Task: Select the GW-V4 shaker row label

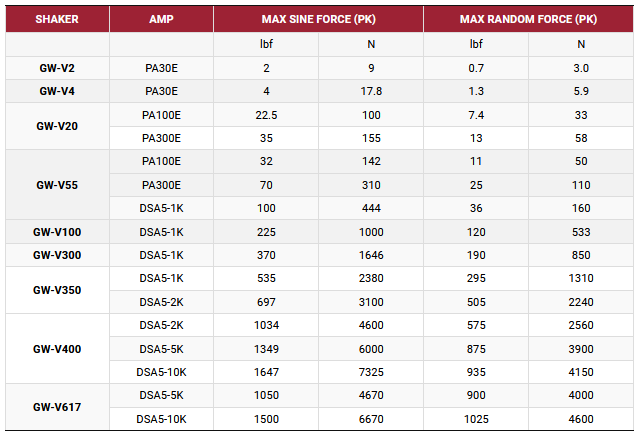Action: pos(57,91)
